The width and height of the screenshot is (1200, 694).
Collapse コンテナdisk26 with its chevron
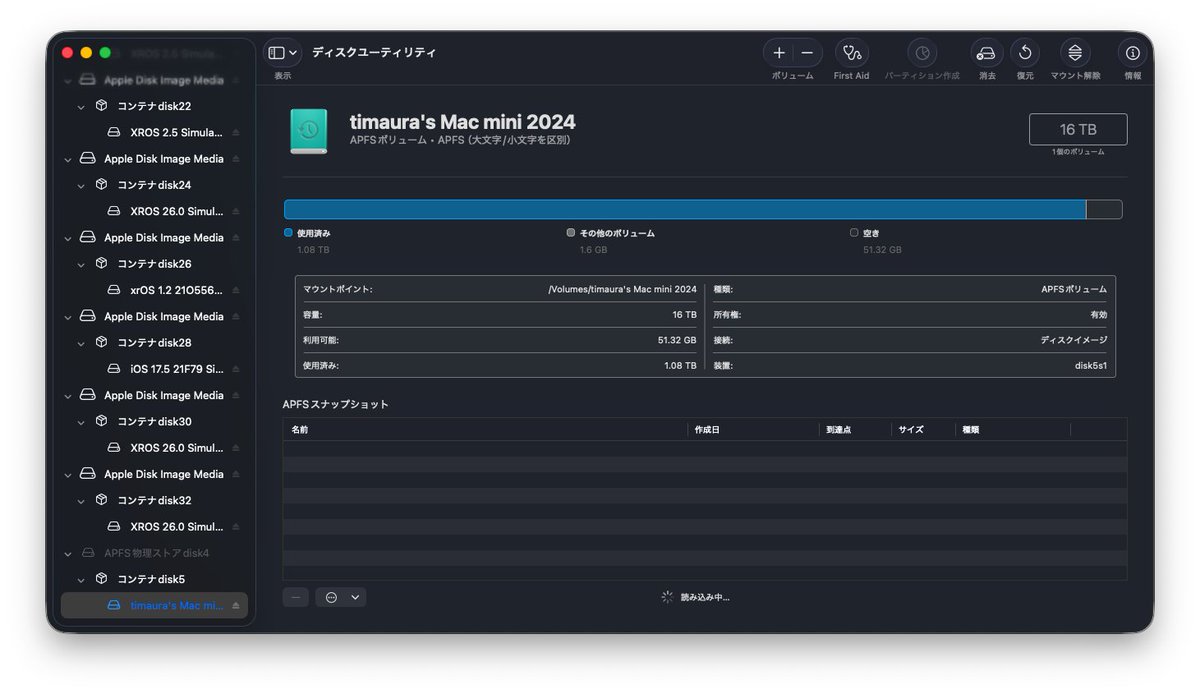[81, 264]
